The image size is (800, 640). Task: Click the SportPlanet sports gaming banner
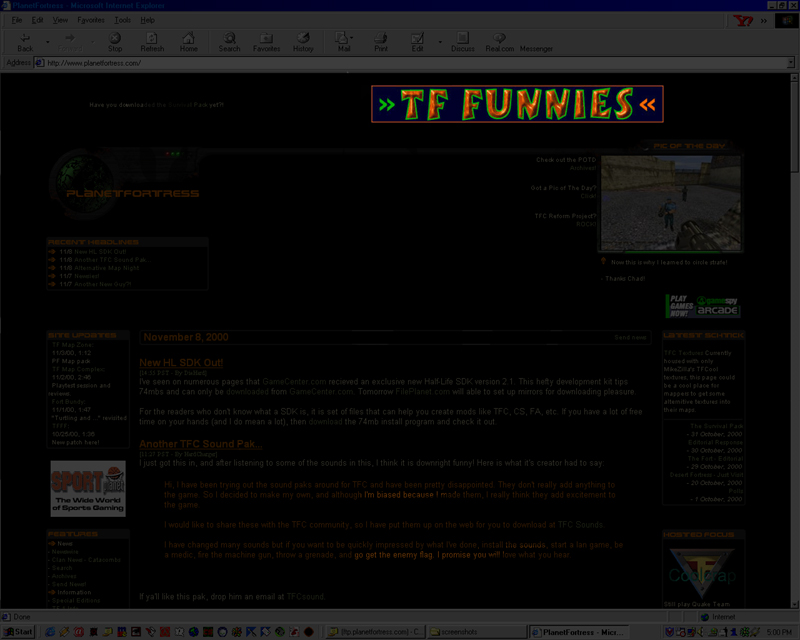(88, 488)
